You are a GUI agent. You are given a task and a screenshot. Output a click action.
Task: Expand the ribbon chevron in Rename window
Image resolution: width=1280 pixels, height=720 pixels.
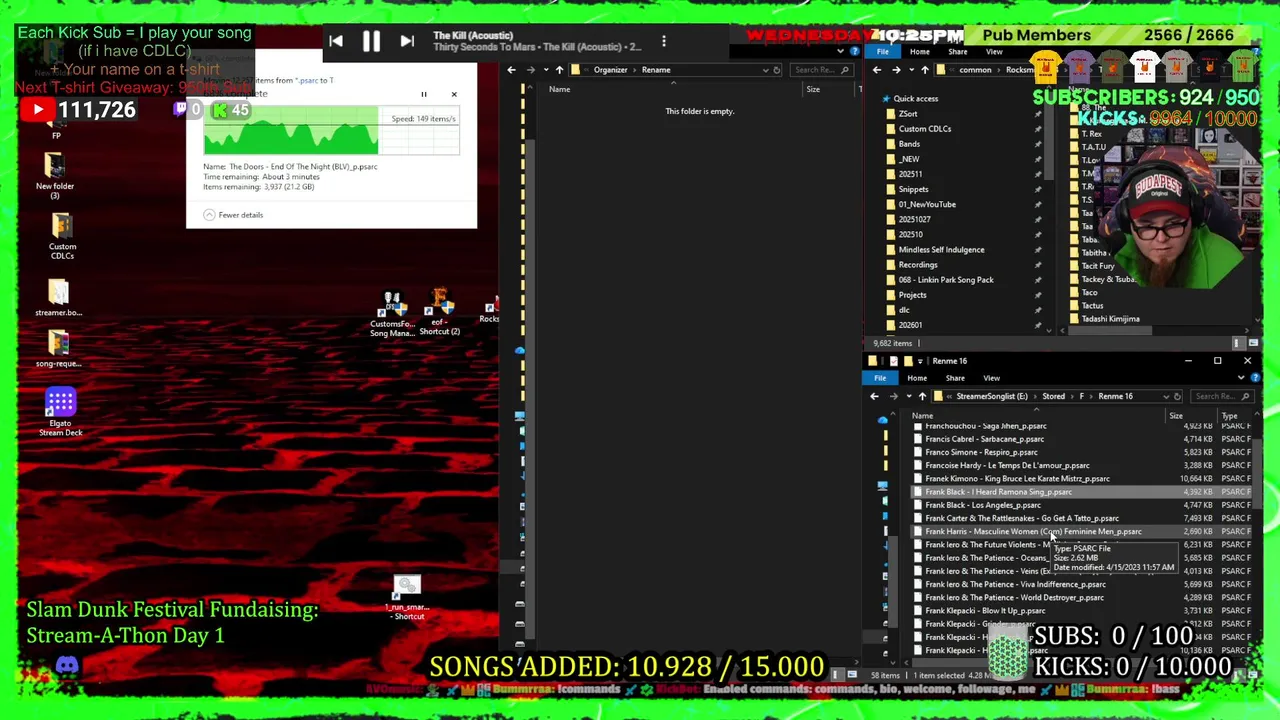[x=839, y=51]
